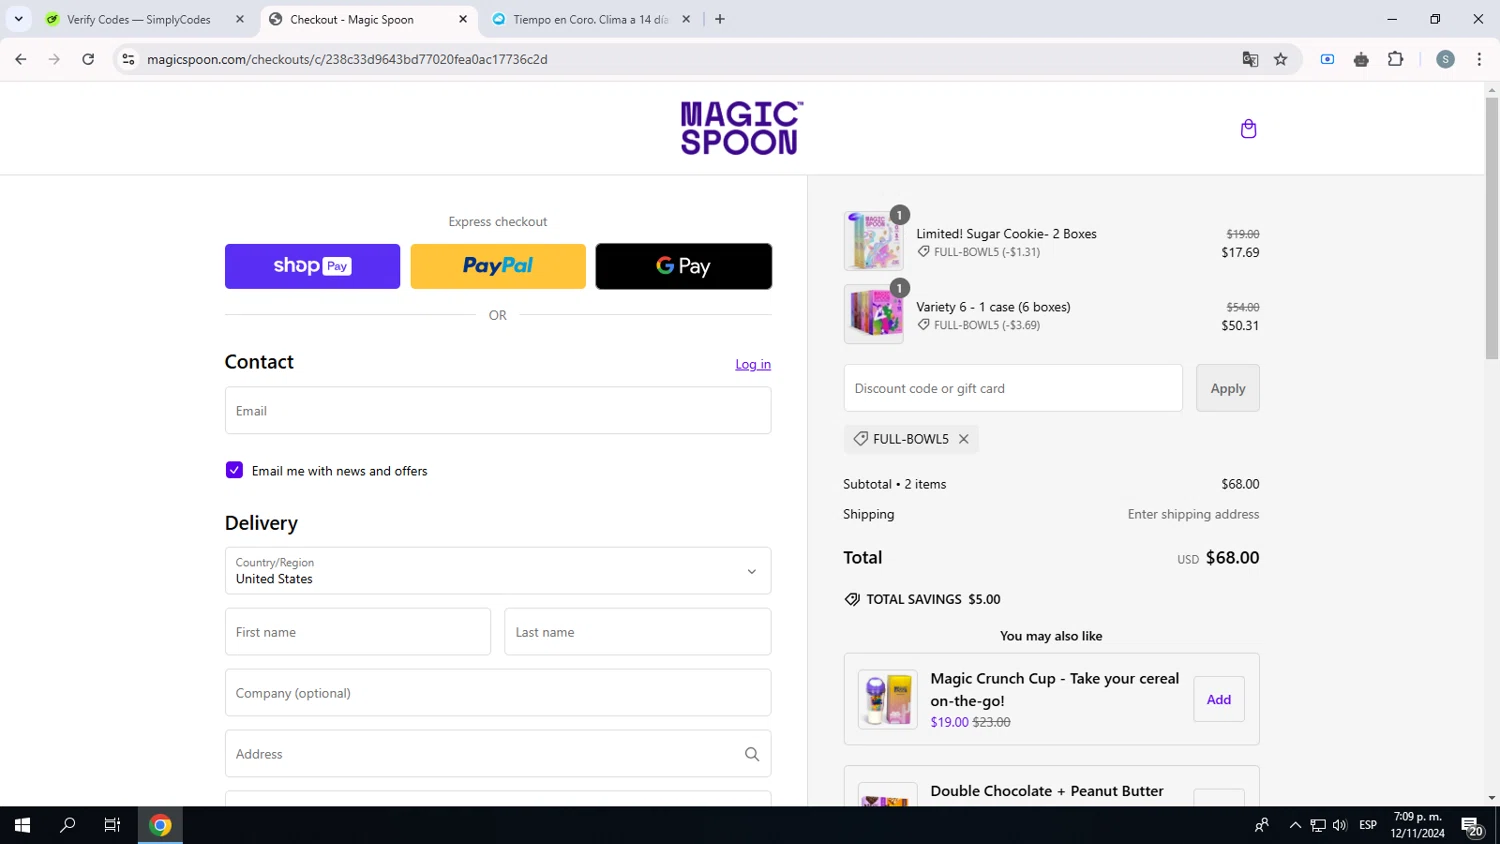Focus the Address input field
This screenshot has height=844, width=1500.
tap(498, 754)
